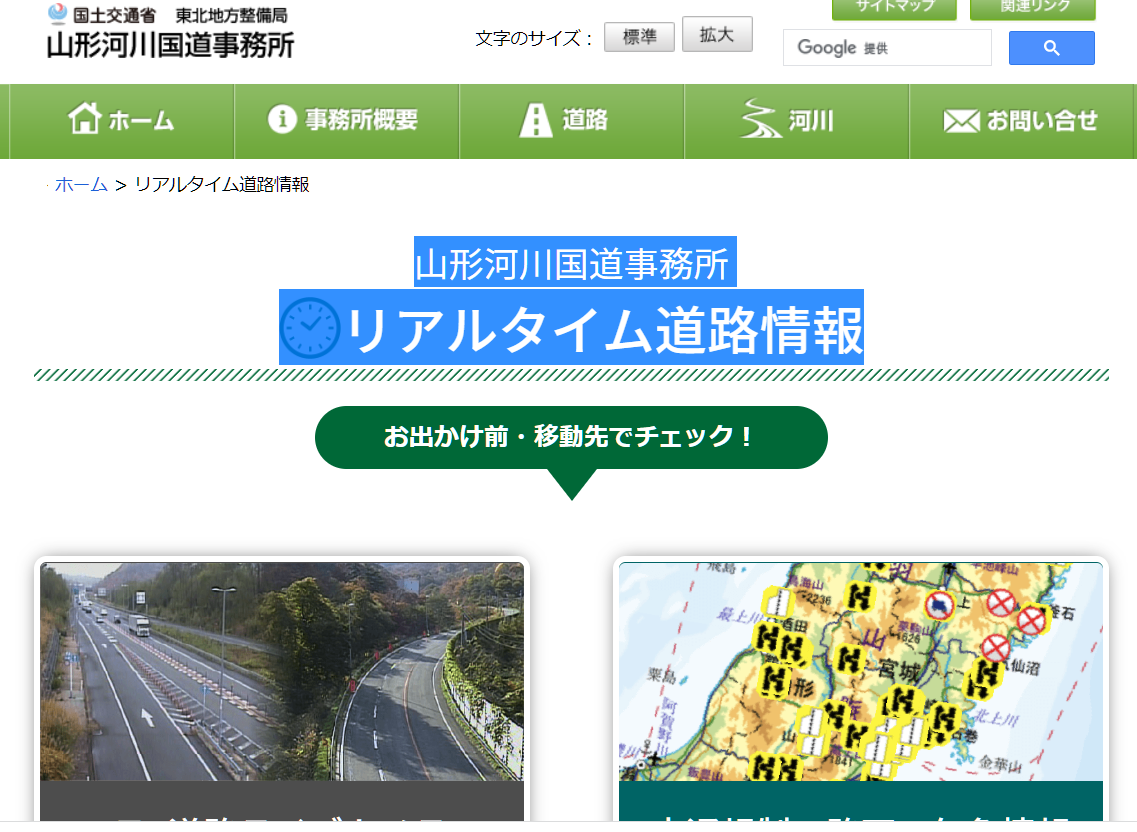The image size is (1137, 832).
Task: Click the river icon on 河川
Action: point(756,120)
